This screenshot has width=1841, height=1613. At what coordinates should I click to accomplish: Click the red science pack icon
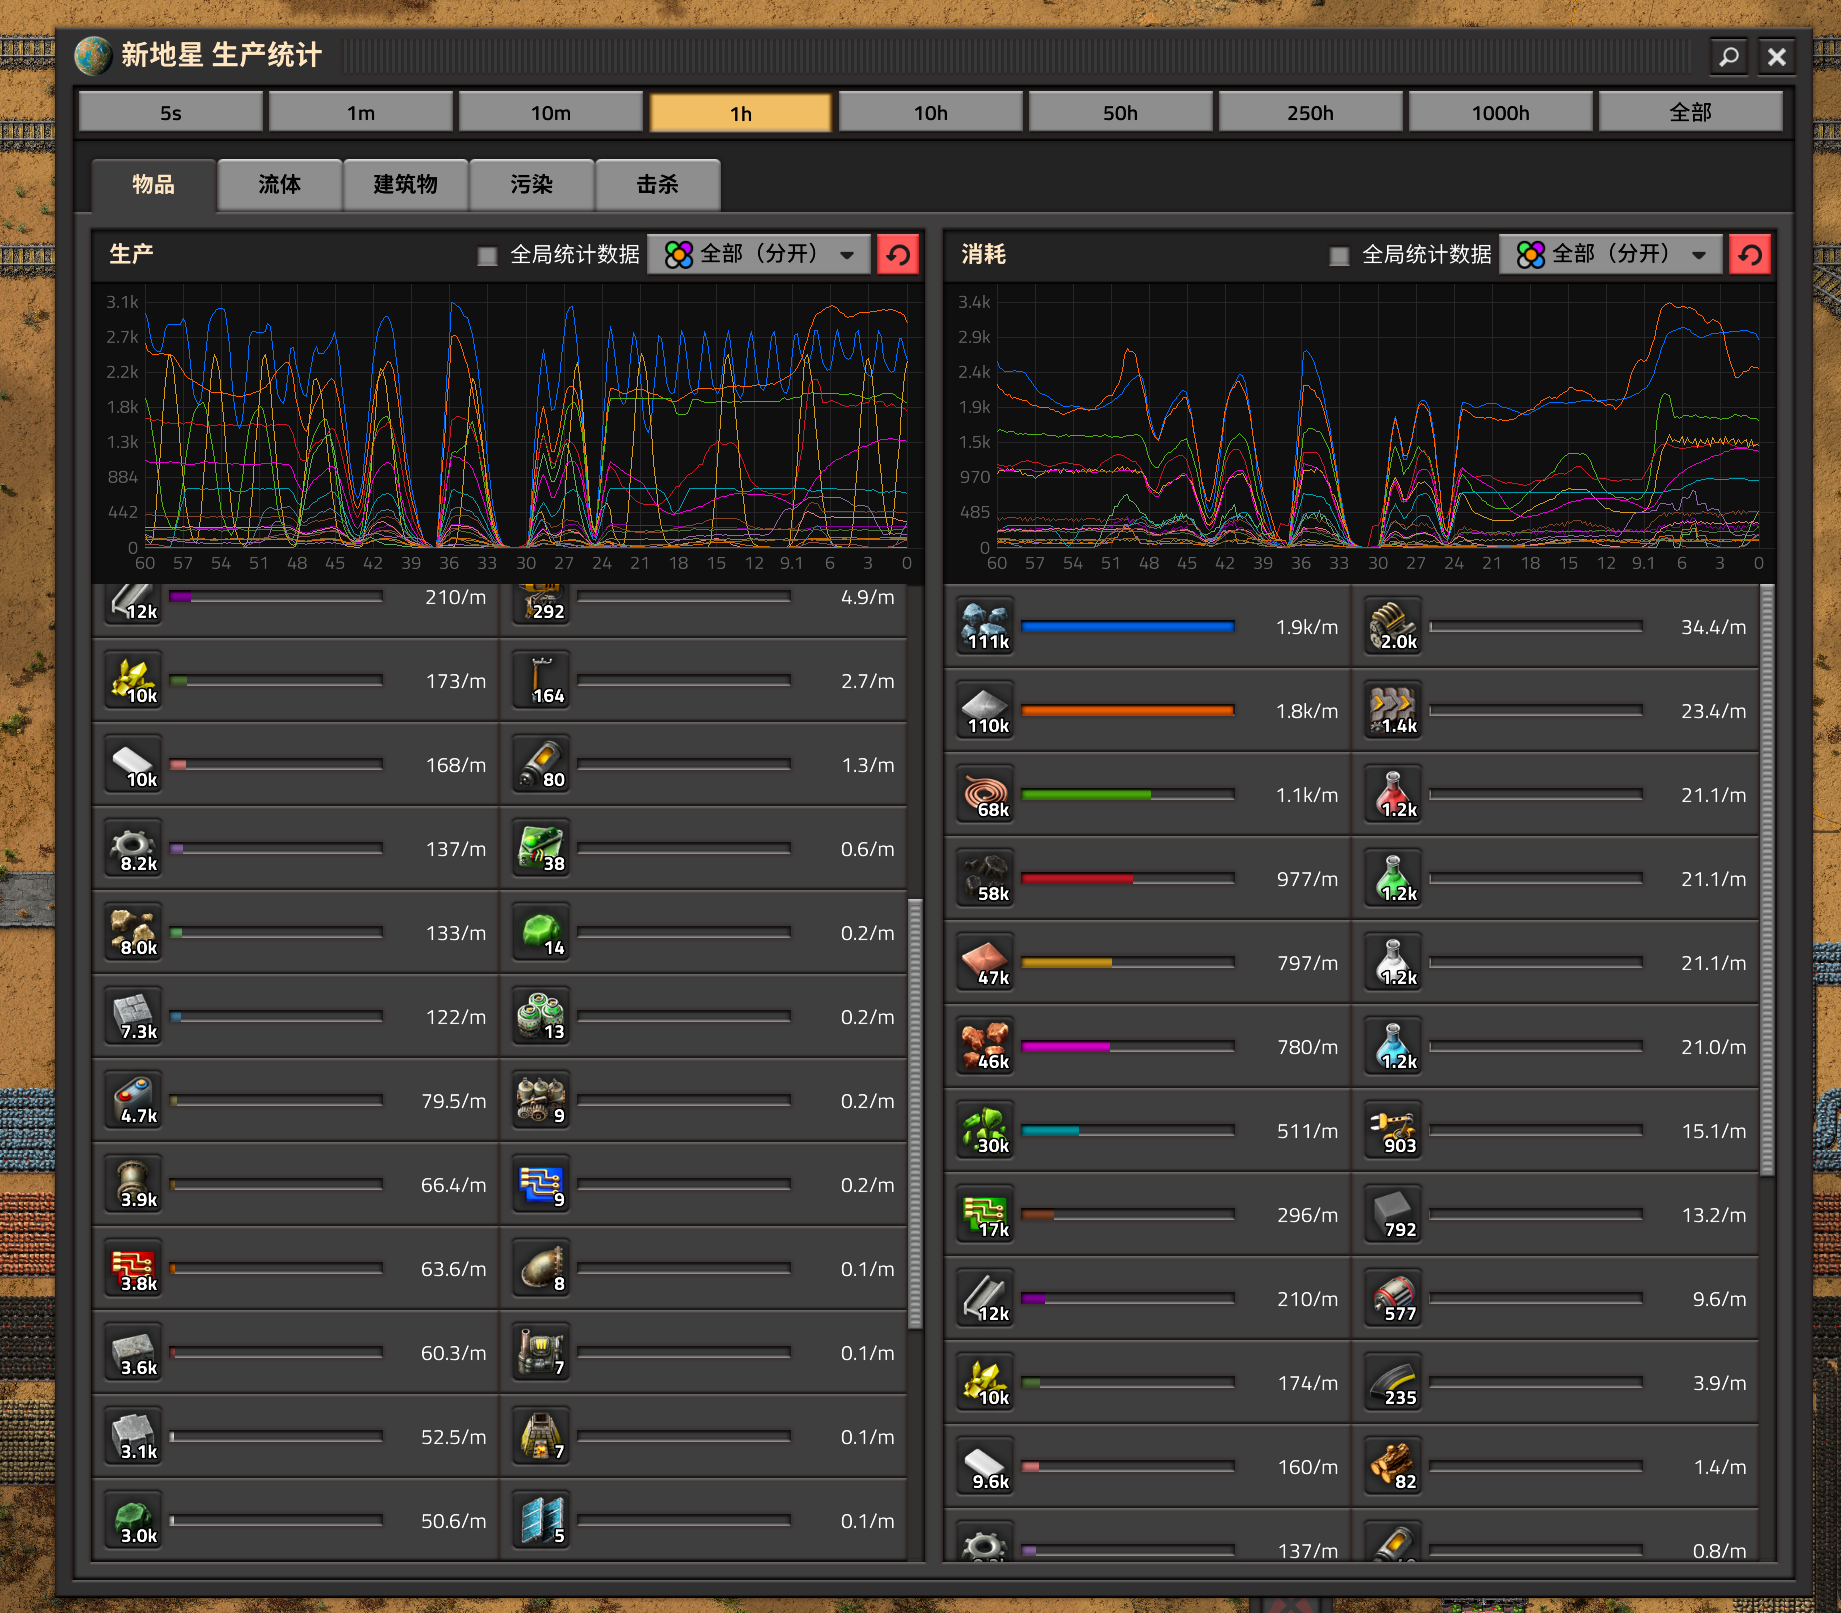pyautogui.click(x=1393, y=795)
